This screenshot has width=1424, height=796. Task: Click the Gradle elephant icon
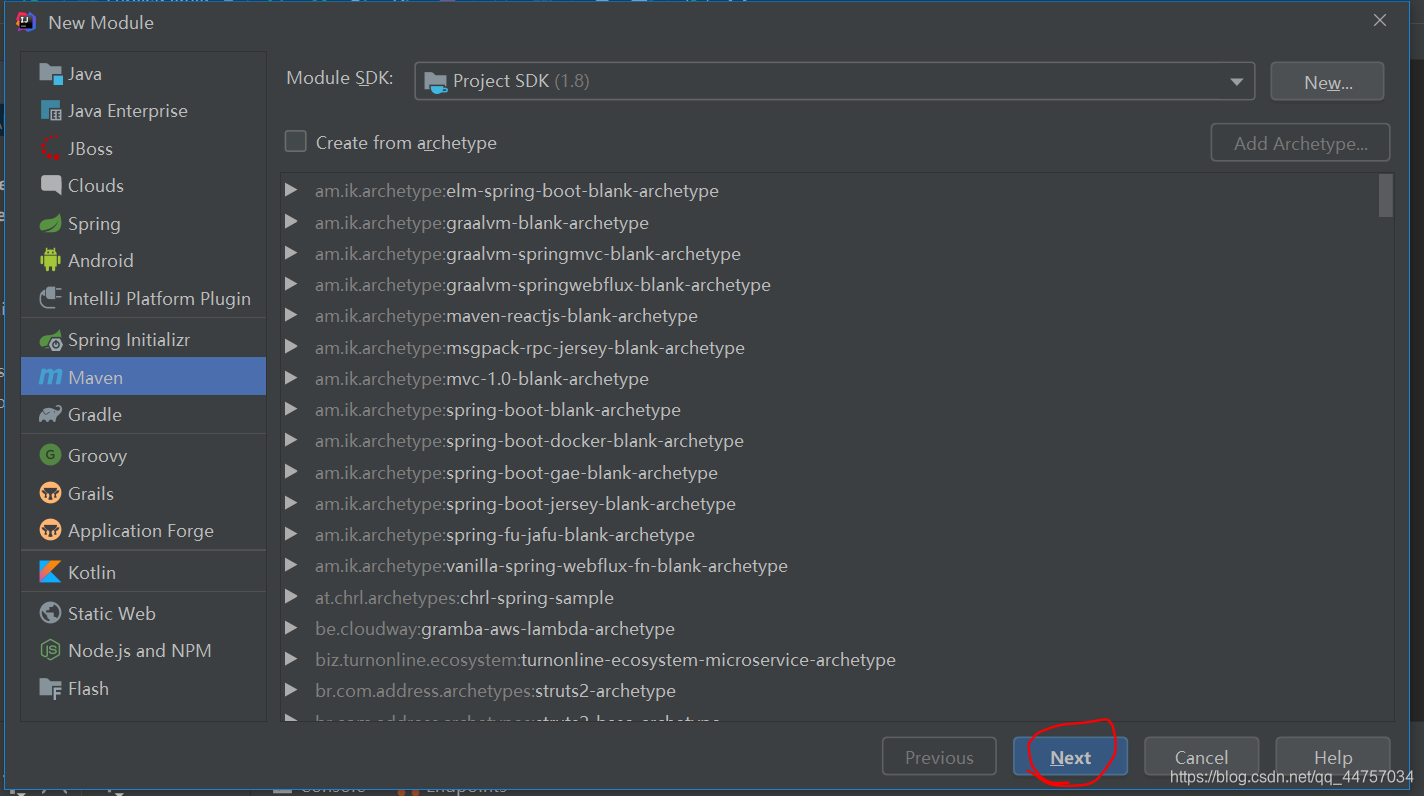(51, 414)
